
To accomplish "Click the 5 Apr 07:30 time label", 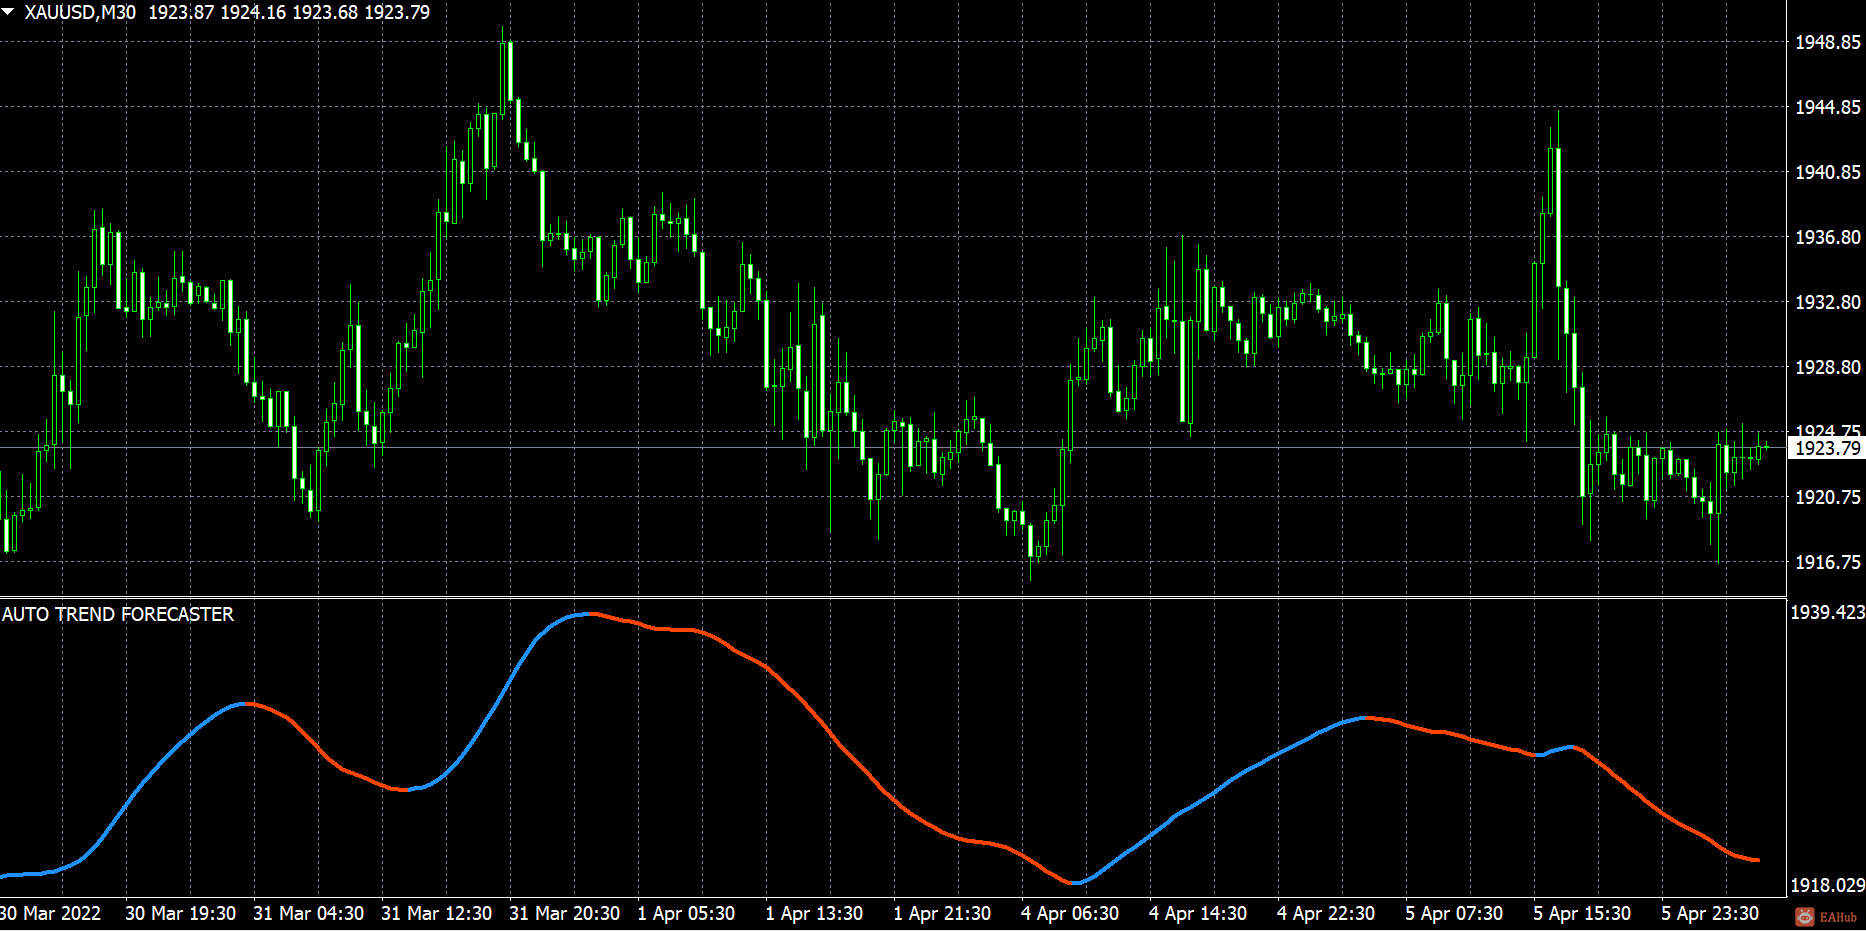I will point(1454,913).
